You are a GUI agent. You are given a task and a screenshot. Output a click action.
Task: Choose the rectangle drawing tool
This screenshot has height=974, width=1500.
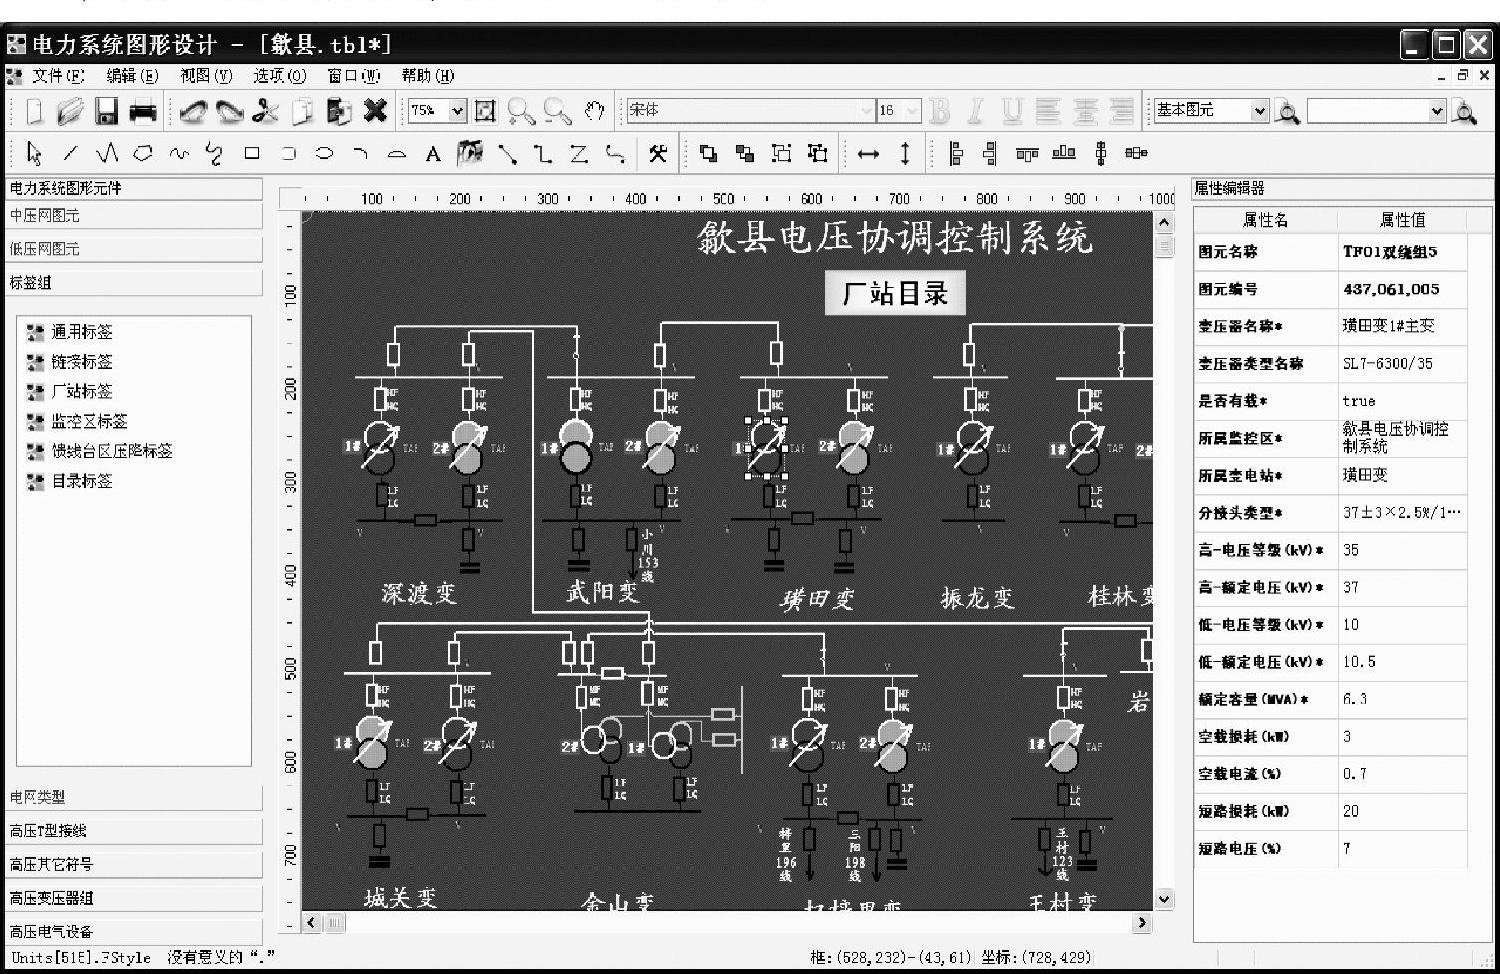252,153
